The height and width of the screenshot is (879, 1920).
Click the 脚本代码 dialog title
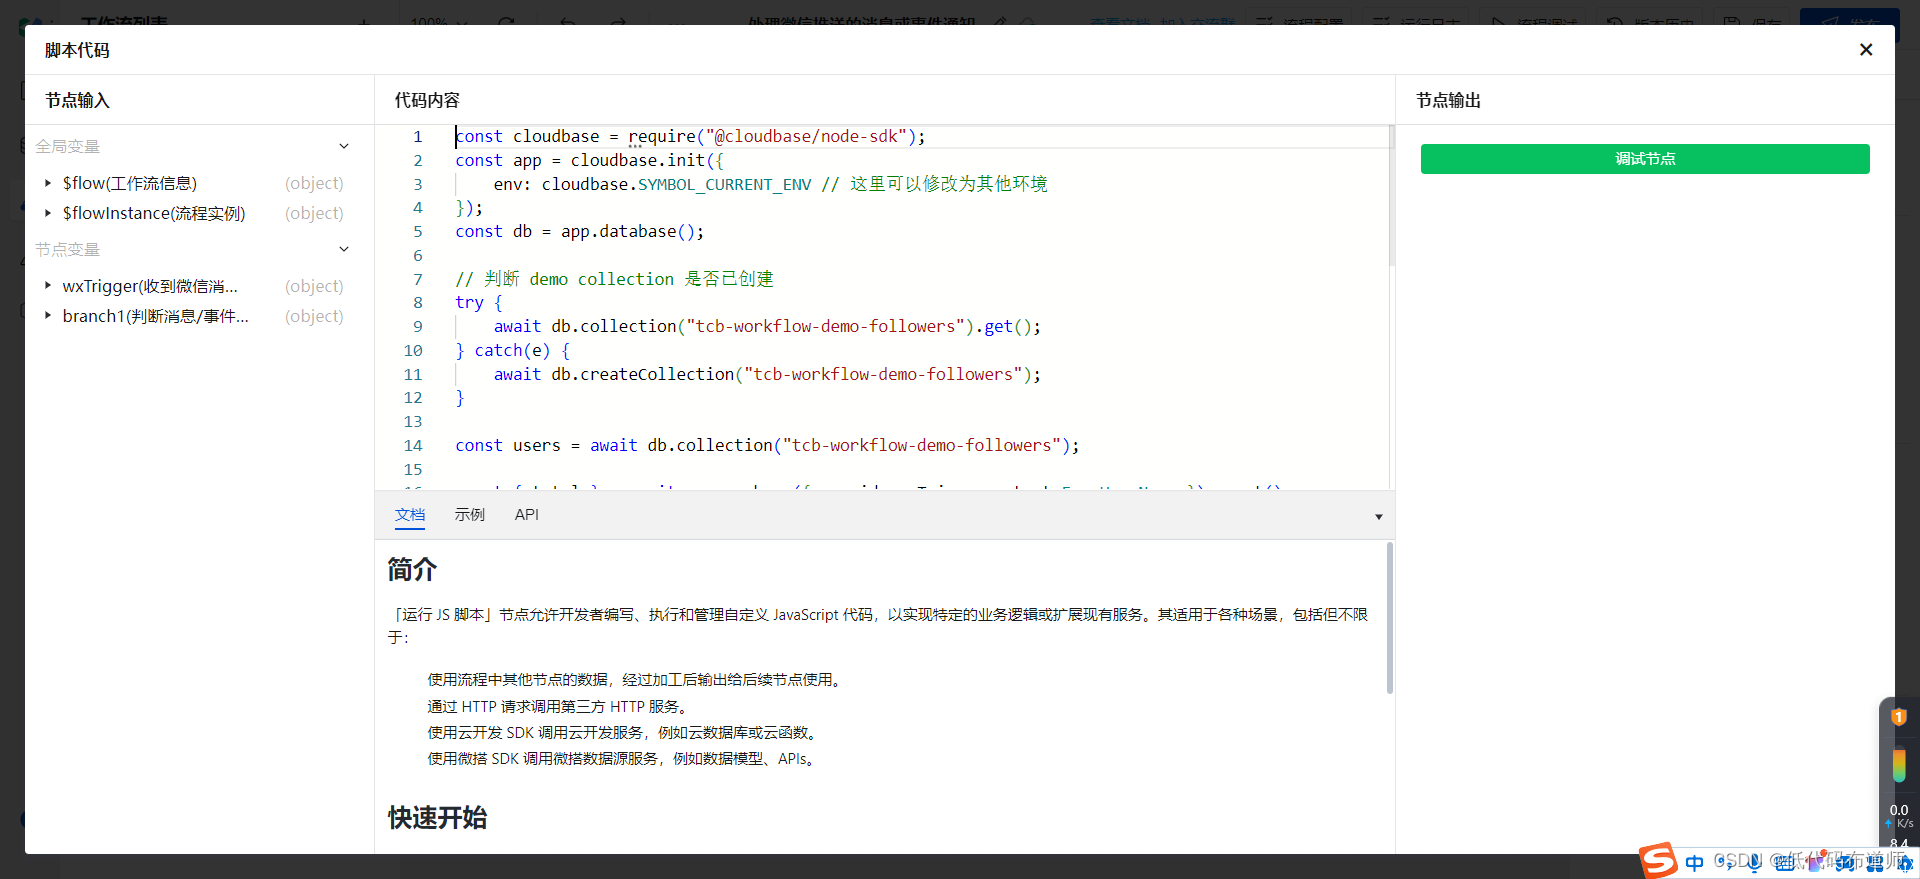click(x=77, y=50)
